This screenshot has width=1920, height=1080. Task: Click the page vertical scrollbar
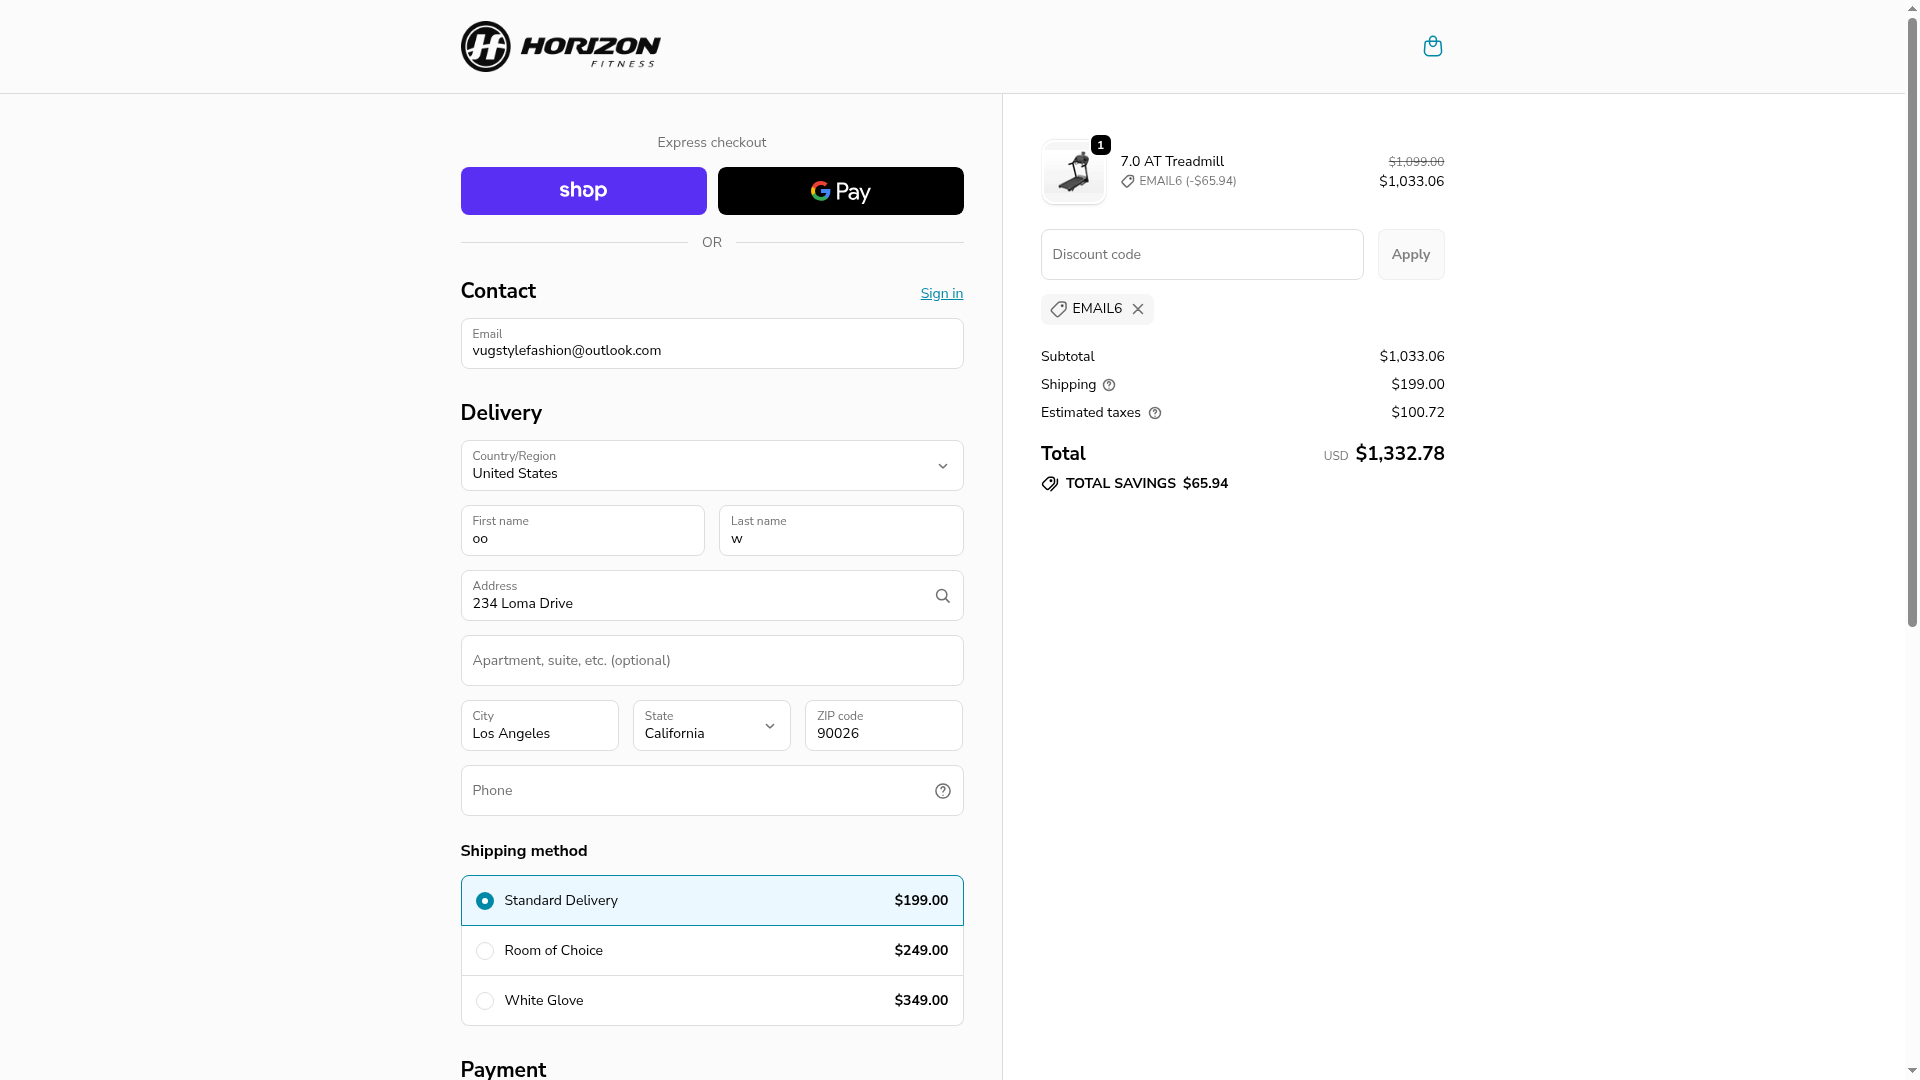[x=1912, y=320]
